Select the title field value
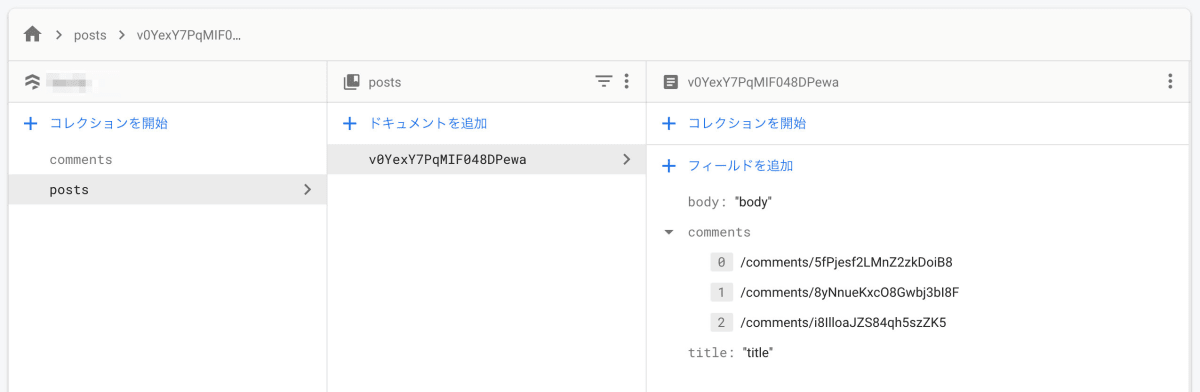The height and width of the screenshot is (392, 1200). click(x=758, y=353)
